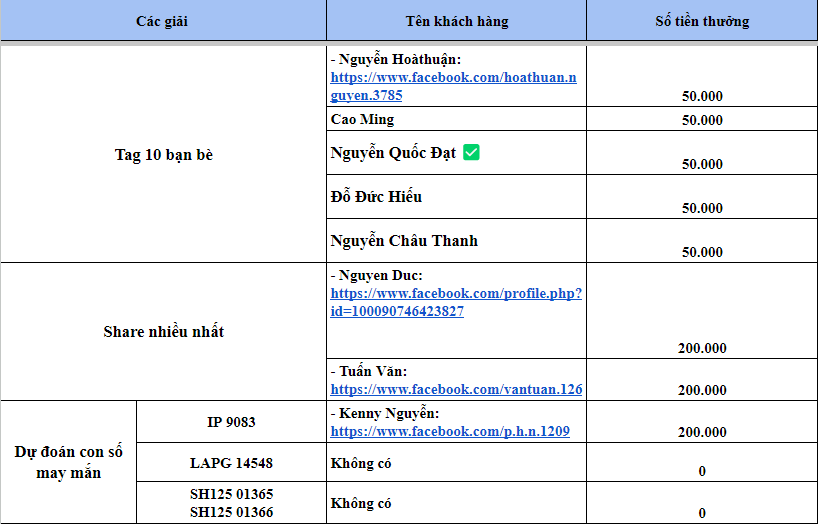Select the 'Các giải' column header
Viewport: 818px width, 524px height.
click(162, 21)
